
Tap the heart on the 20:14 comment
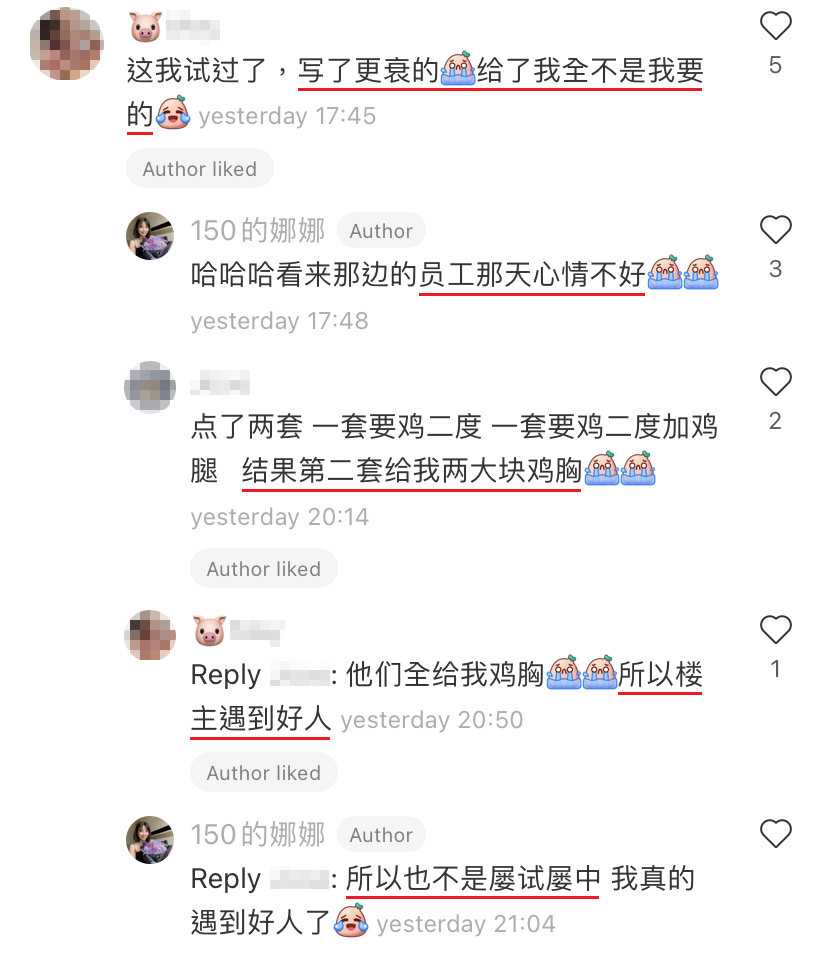click(x=775, y=382)
